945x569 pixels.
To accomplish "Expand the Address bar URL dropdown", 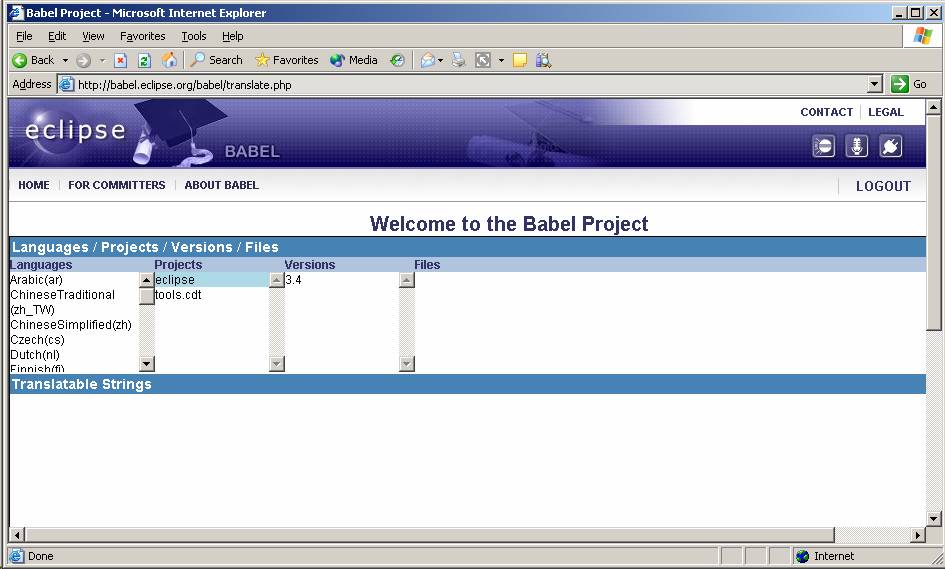I will pyautogui.click(x=875, y=84).
